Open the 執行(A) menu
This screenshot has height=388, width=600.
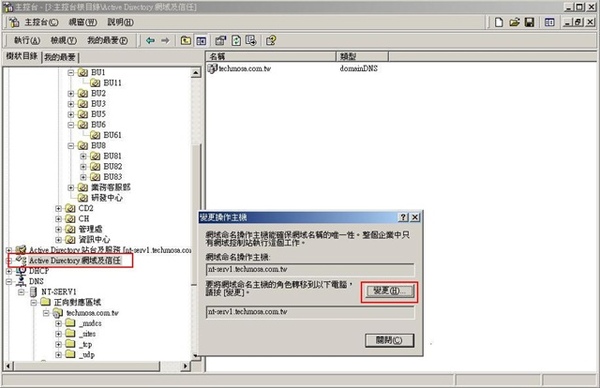(27, 40)
